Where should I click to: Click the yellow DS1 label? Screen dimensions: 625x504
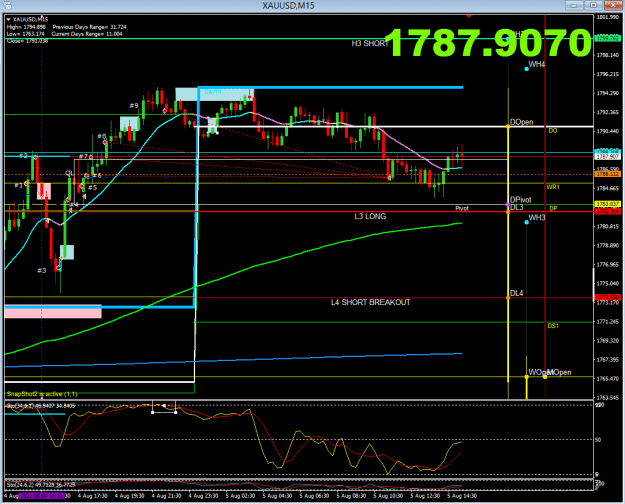[x=553, y=326]
